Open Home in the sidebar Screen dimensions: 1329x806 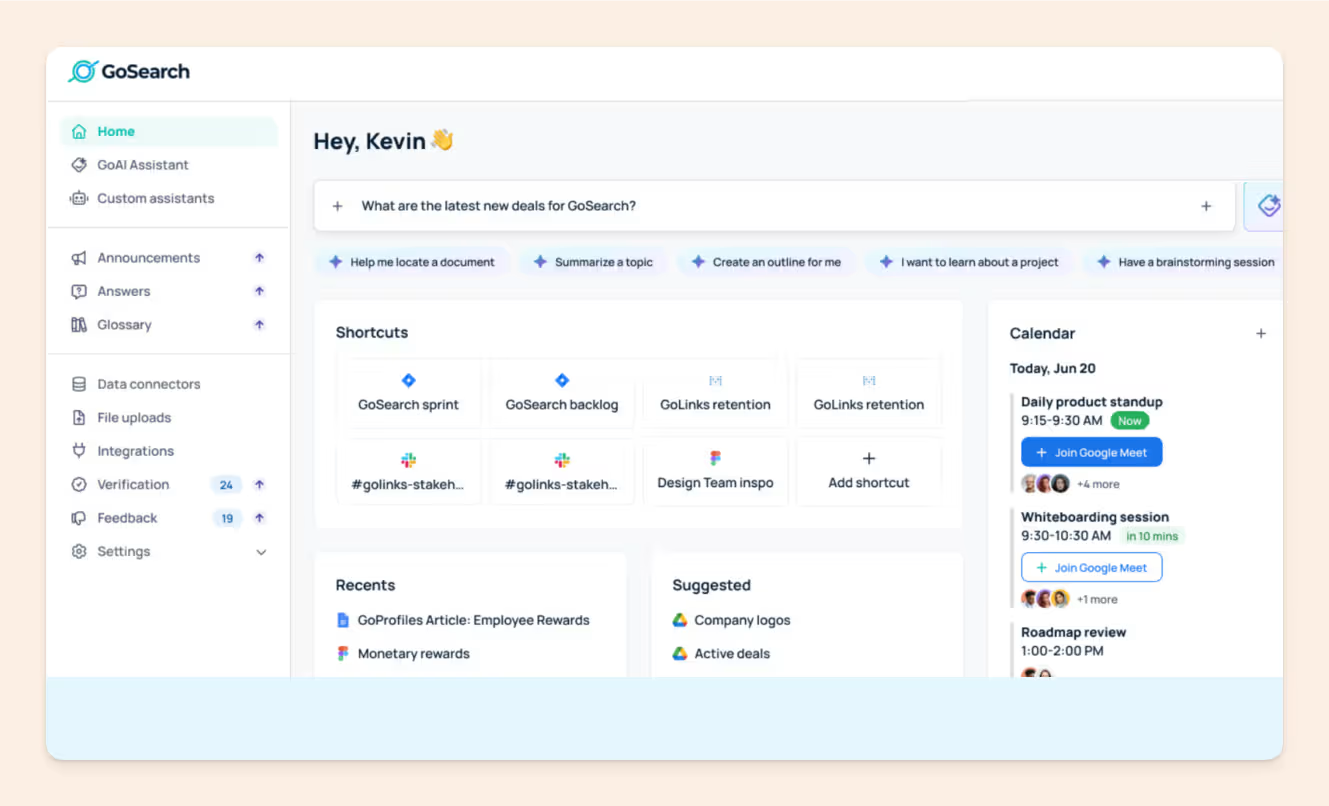(x=168, y=131)
